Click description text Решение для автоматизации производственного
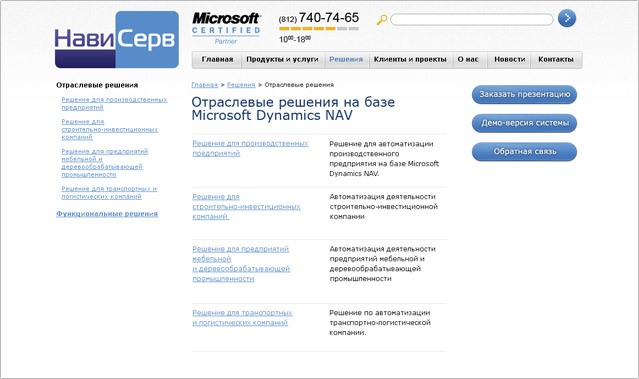The width and height of the screenshot is (639, 379). pyautogui.click(x=384, y=159)
